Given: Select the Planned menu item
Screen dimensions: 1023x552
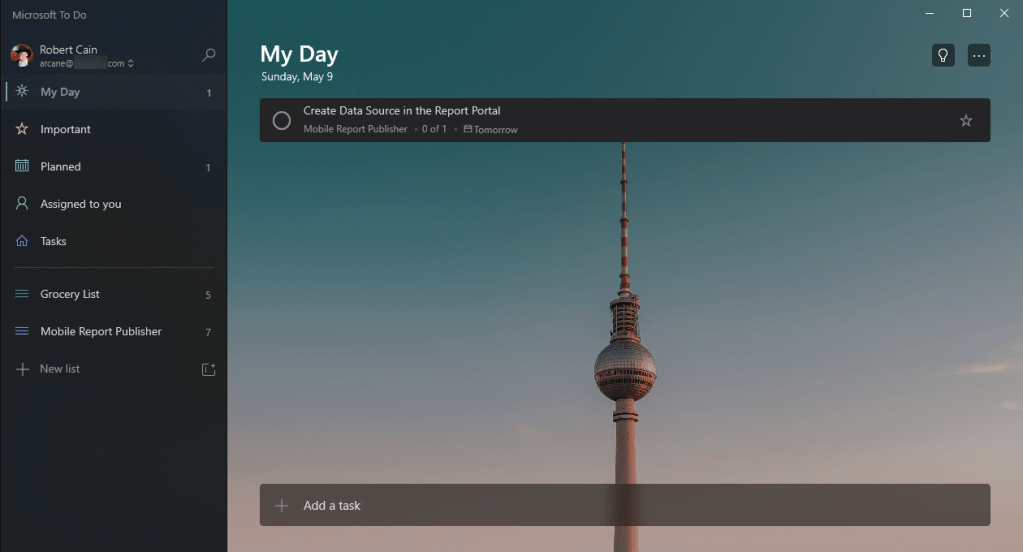Looking at the screenshot, I should point(61,166).
